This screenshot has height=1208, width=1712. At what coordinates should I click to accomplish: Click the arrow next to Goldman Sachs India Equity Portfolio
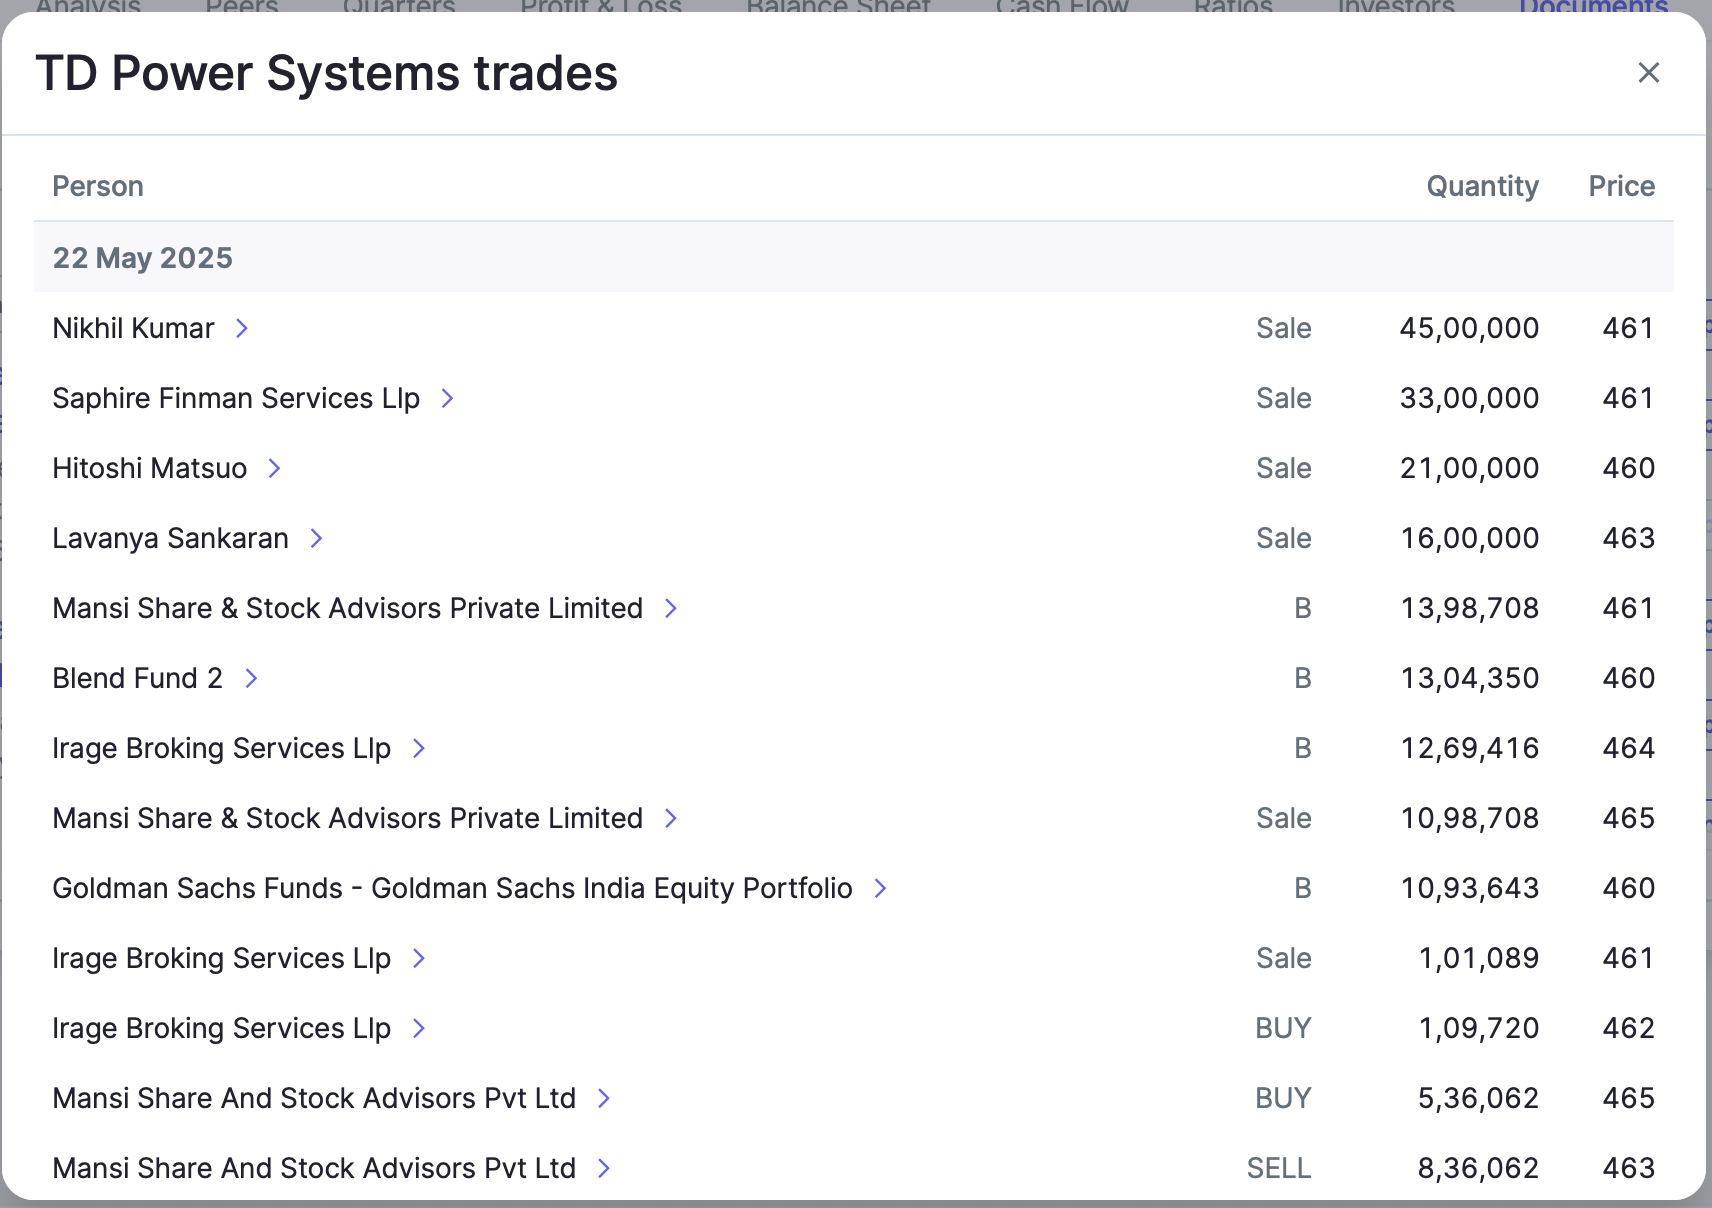coord(881,888)
